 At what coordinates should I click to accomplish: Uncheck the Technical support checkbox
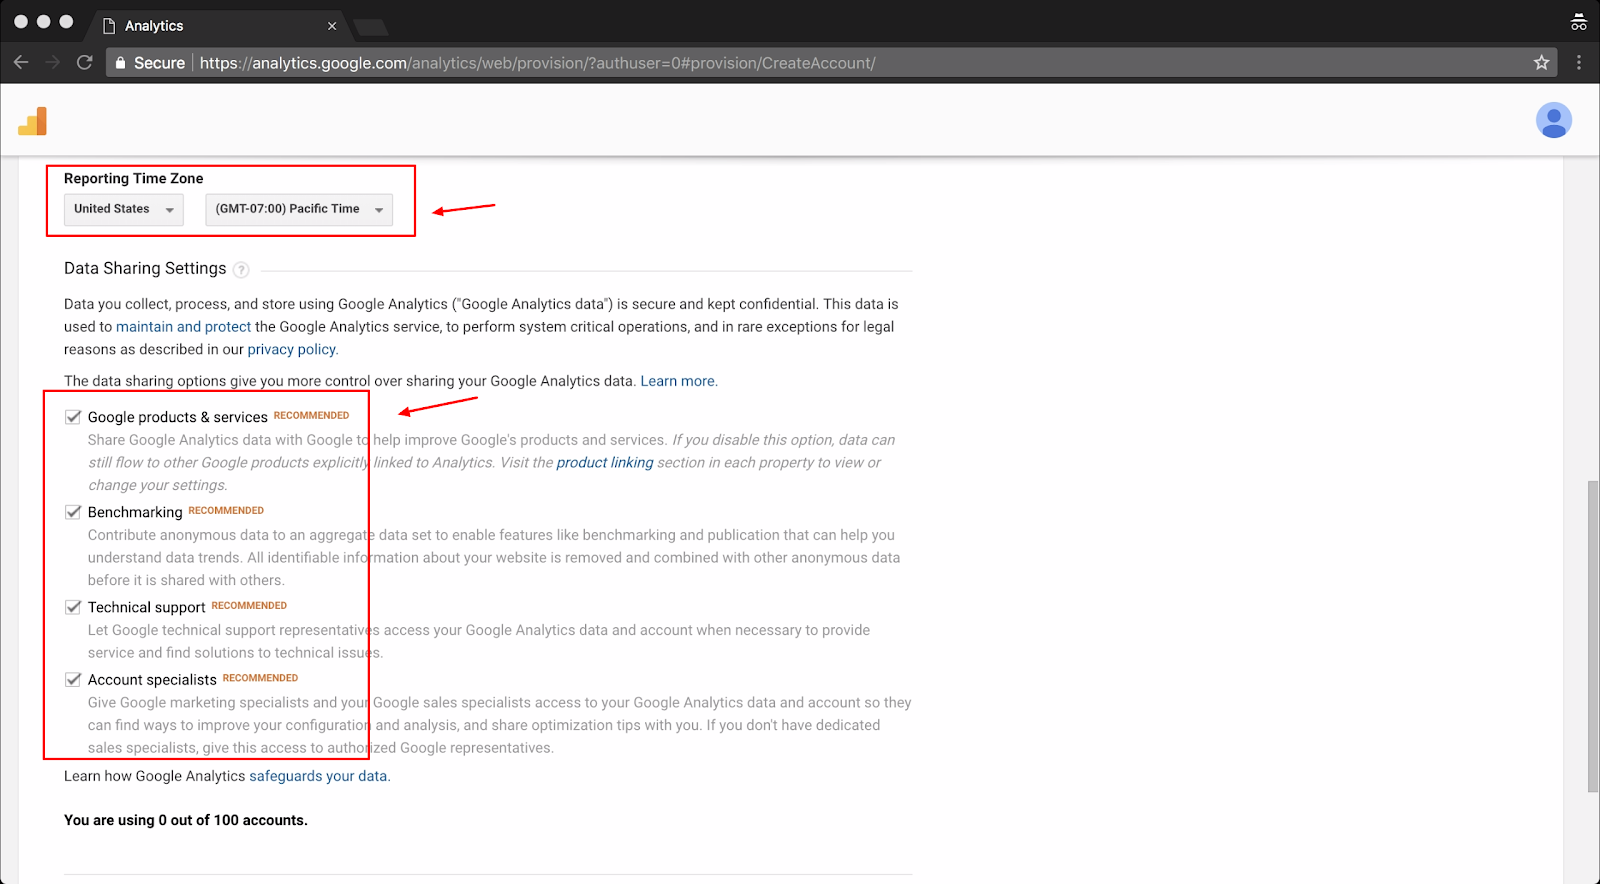[x=73, y=607]
